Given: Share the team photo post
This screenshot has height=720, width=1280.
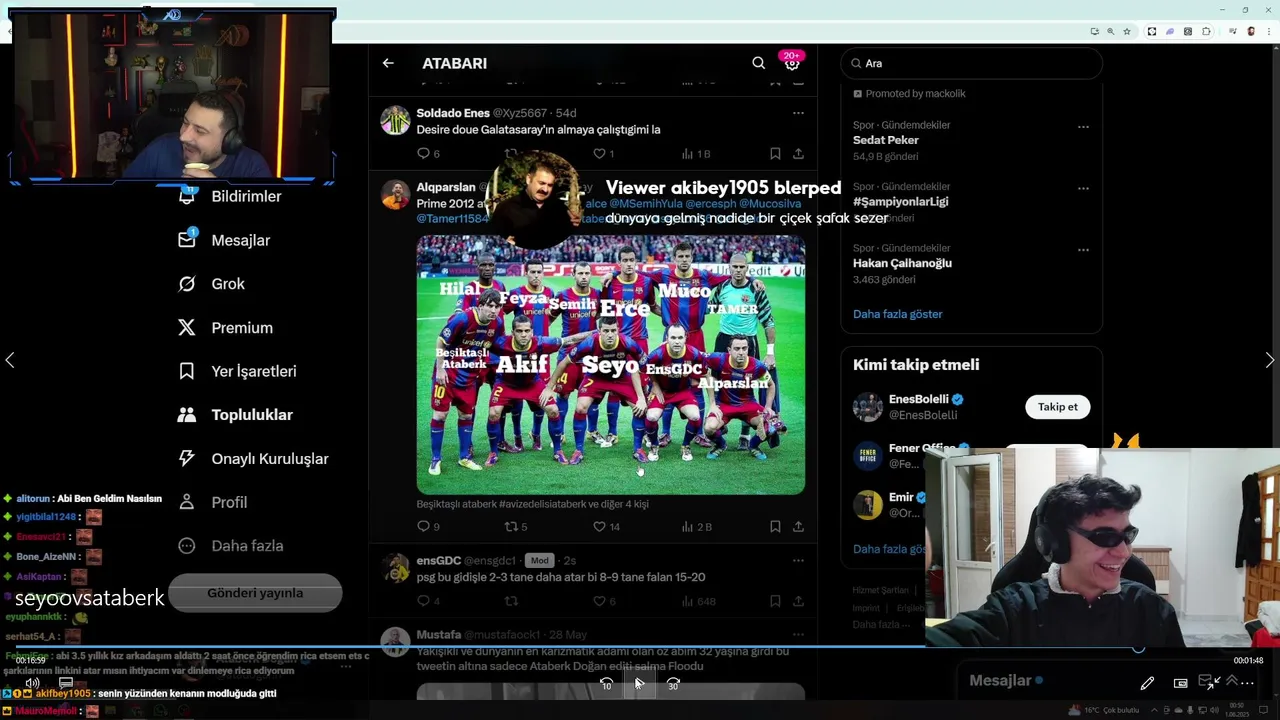Looking at the screenshot, I should click(x=798, y=526).
